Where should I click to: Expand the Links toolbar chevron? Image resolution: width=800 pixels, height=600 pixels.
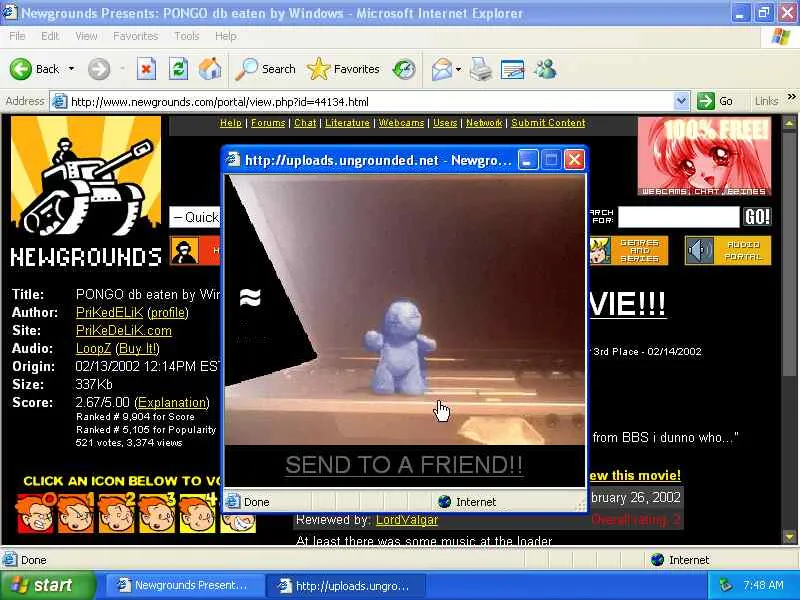[791, 96]
